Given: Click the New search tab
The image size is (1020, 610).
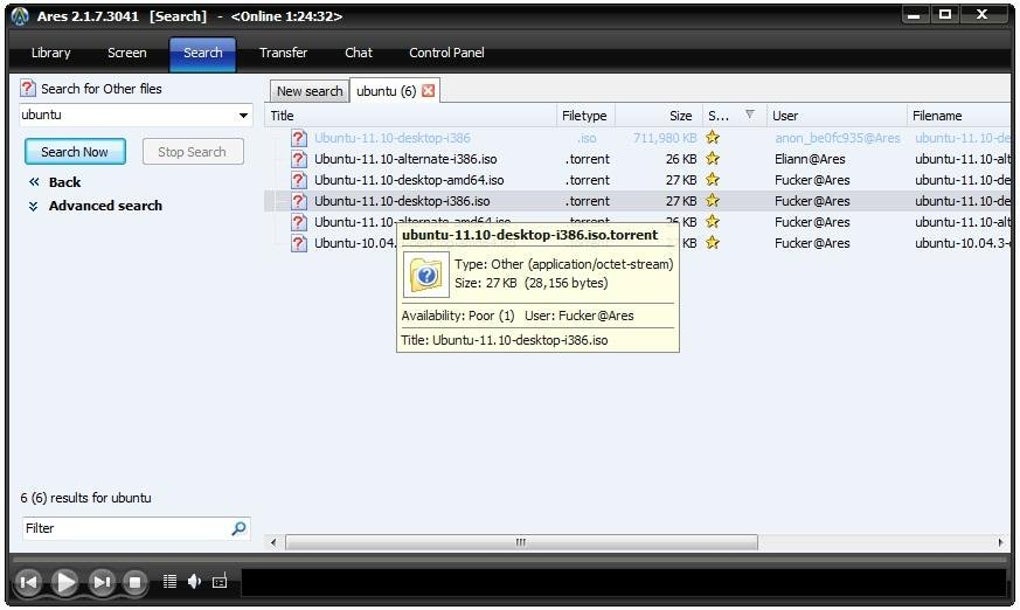Looking at the screenshot, I should pos(310,92).
